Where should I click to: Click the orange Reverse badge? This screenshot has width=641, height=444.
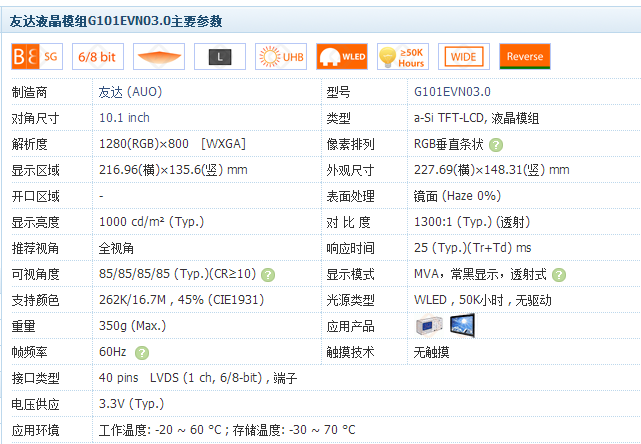525,57
